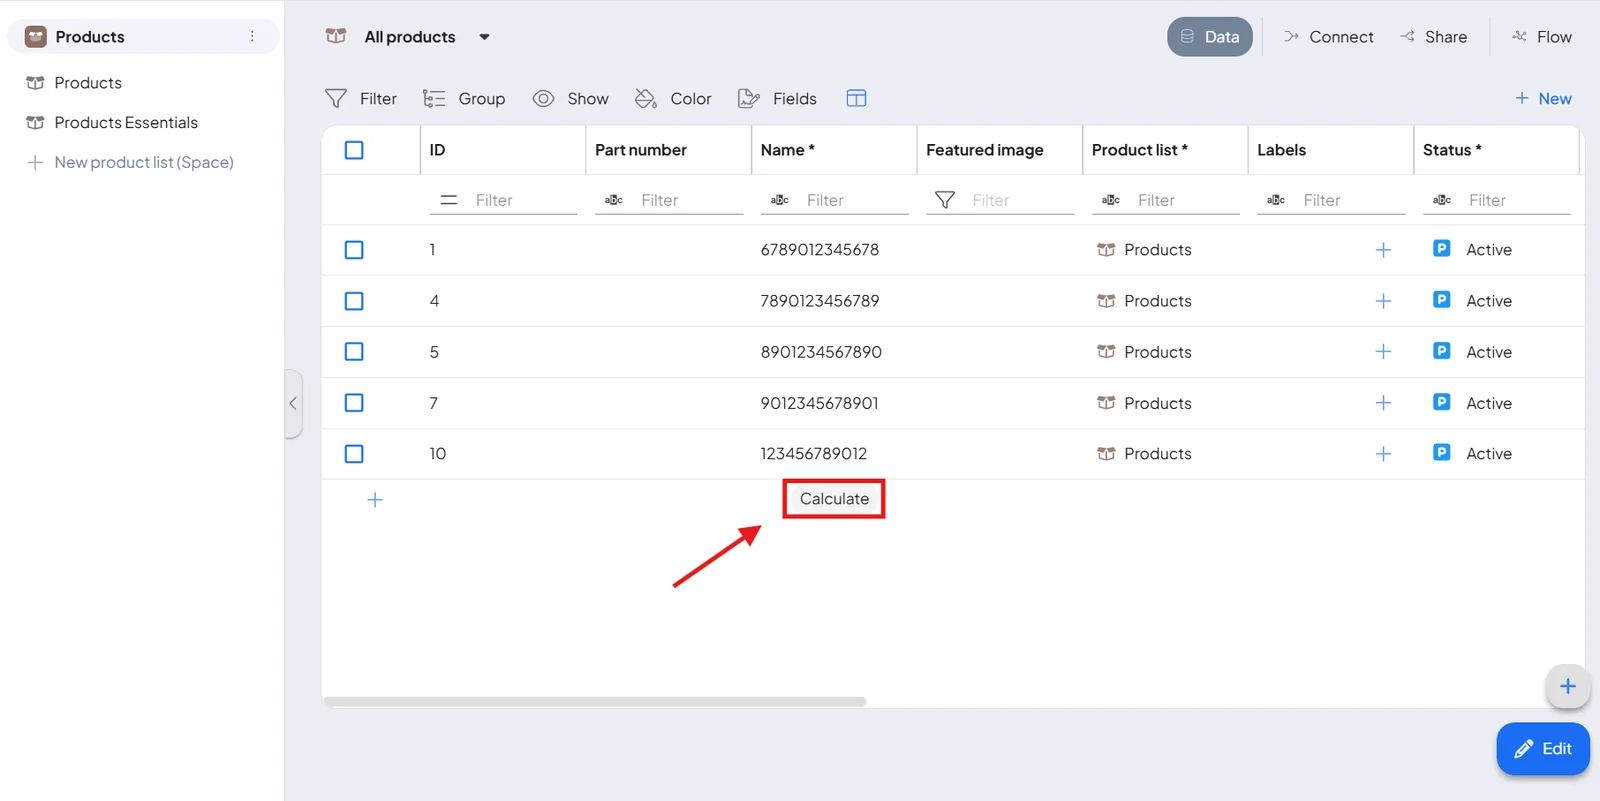The height and width of the screenshot is (801, 1600).
Task: Focus the ID column filter field
Action: point(525,200)
